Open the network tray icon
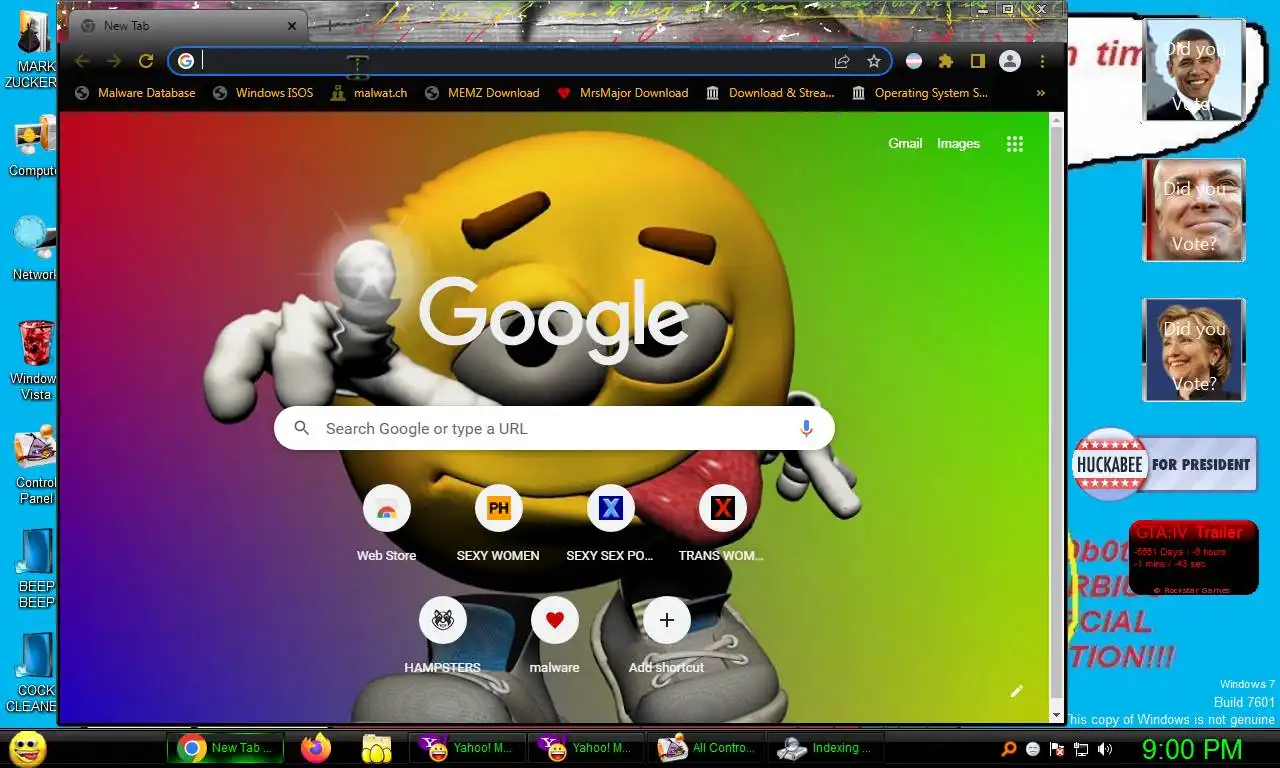 point(1081,749)
